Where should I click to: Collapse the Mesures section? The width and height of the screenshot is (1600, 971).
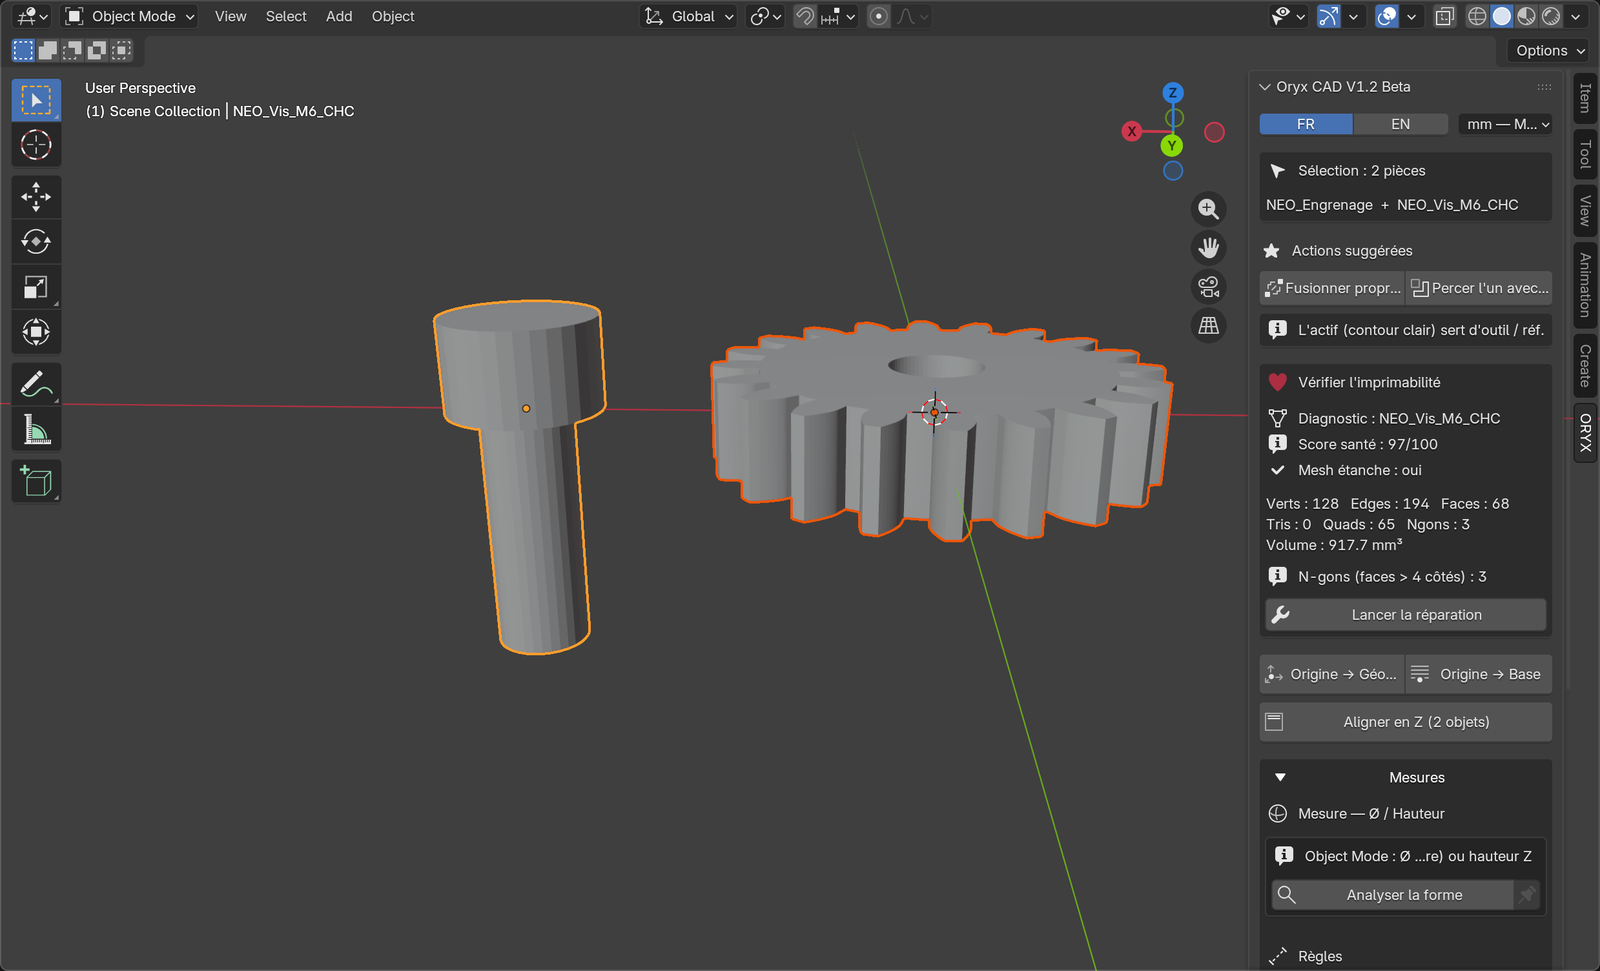(1280, 777)
